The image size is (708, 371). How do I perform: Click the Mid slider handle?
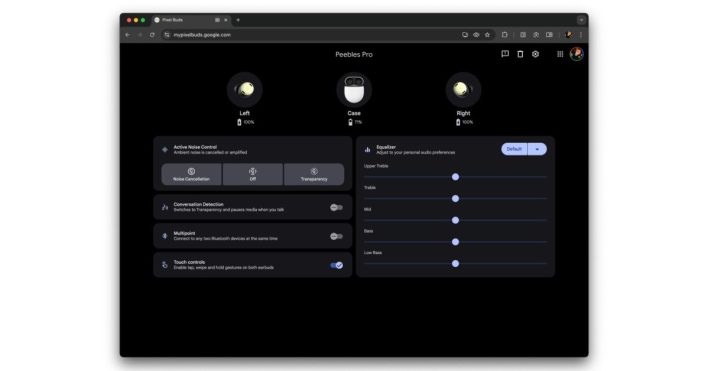pyautogui.click(x=456, y=220)
